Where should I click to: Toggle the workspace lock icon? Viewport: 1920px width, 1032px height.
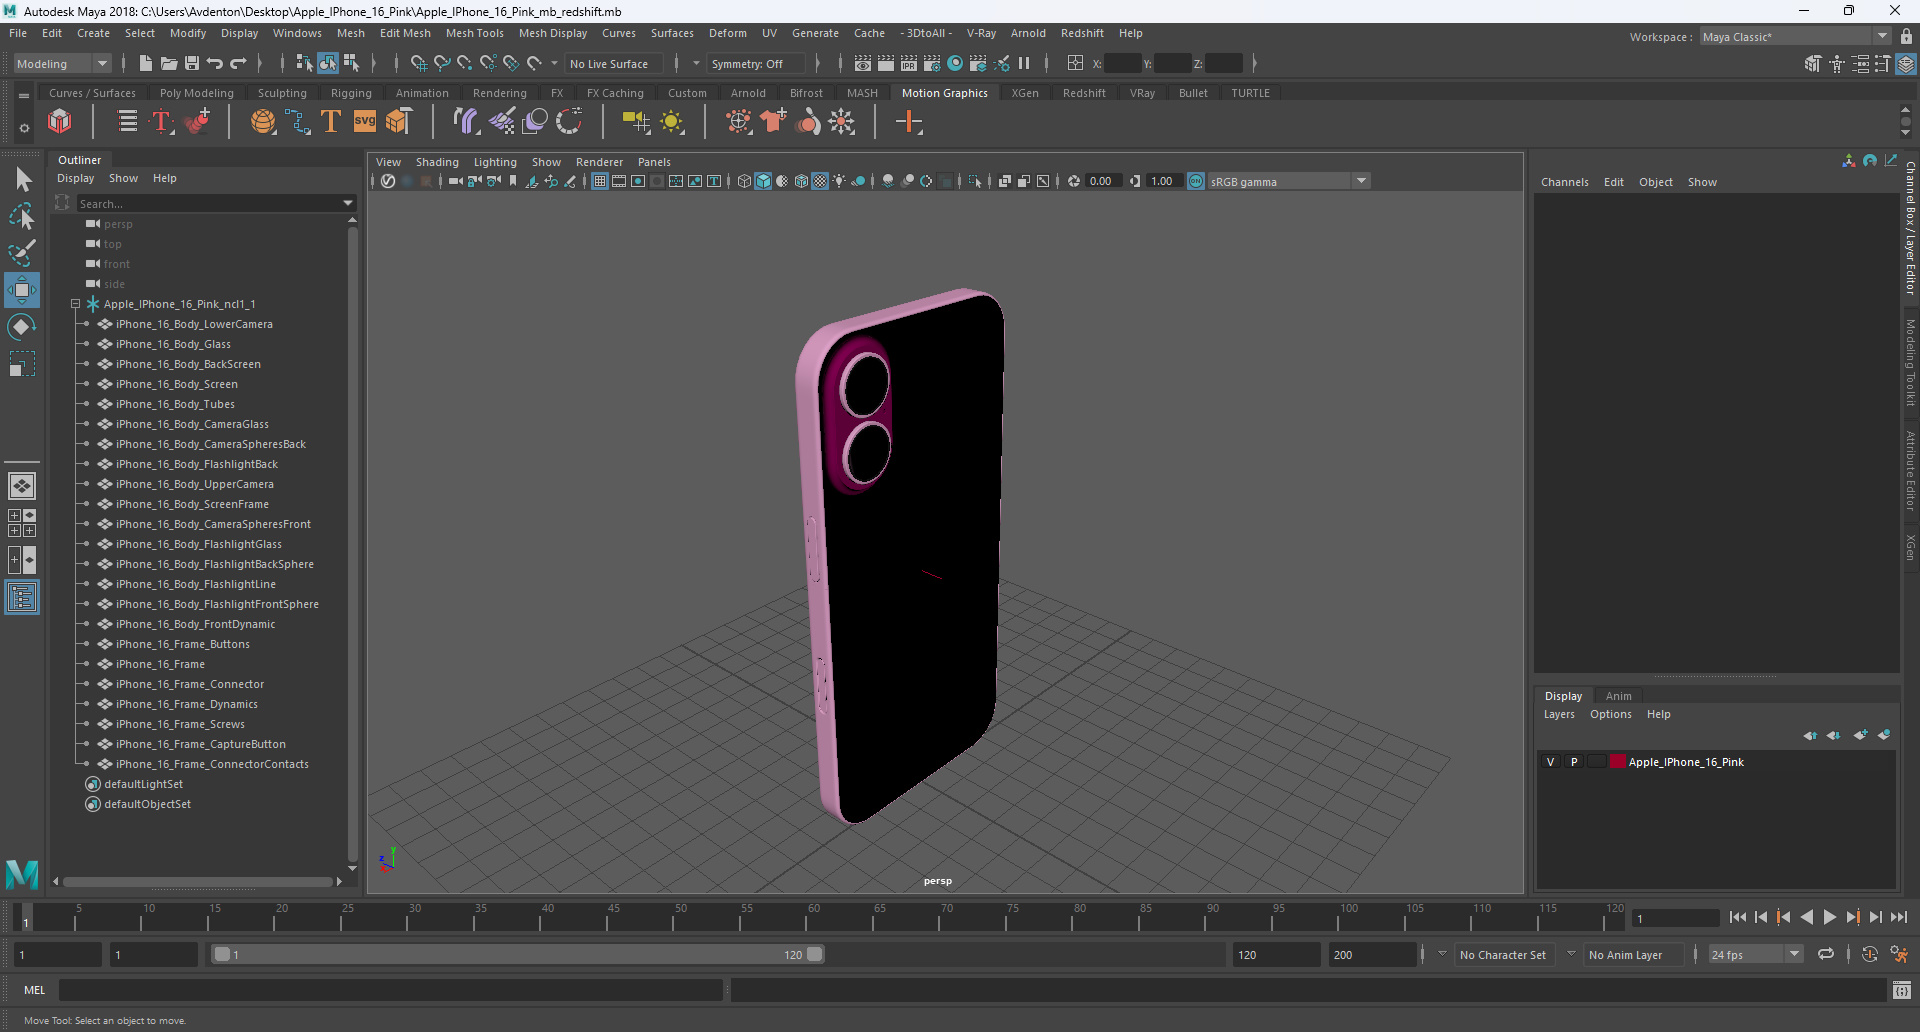[x=1907, y=36]
